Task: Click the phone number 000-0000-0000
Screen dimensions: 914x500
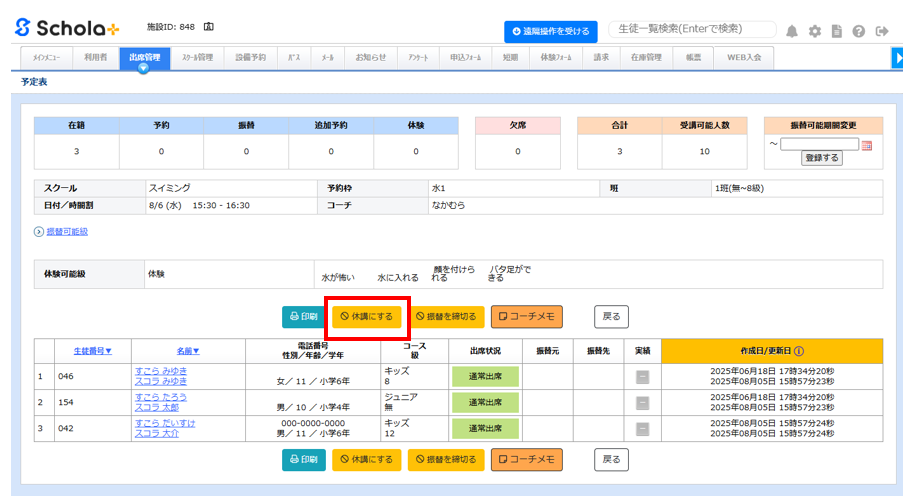Action: tap(313, 423)
